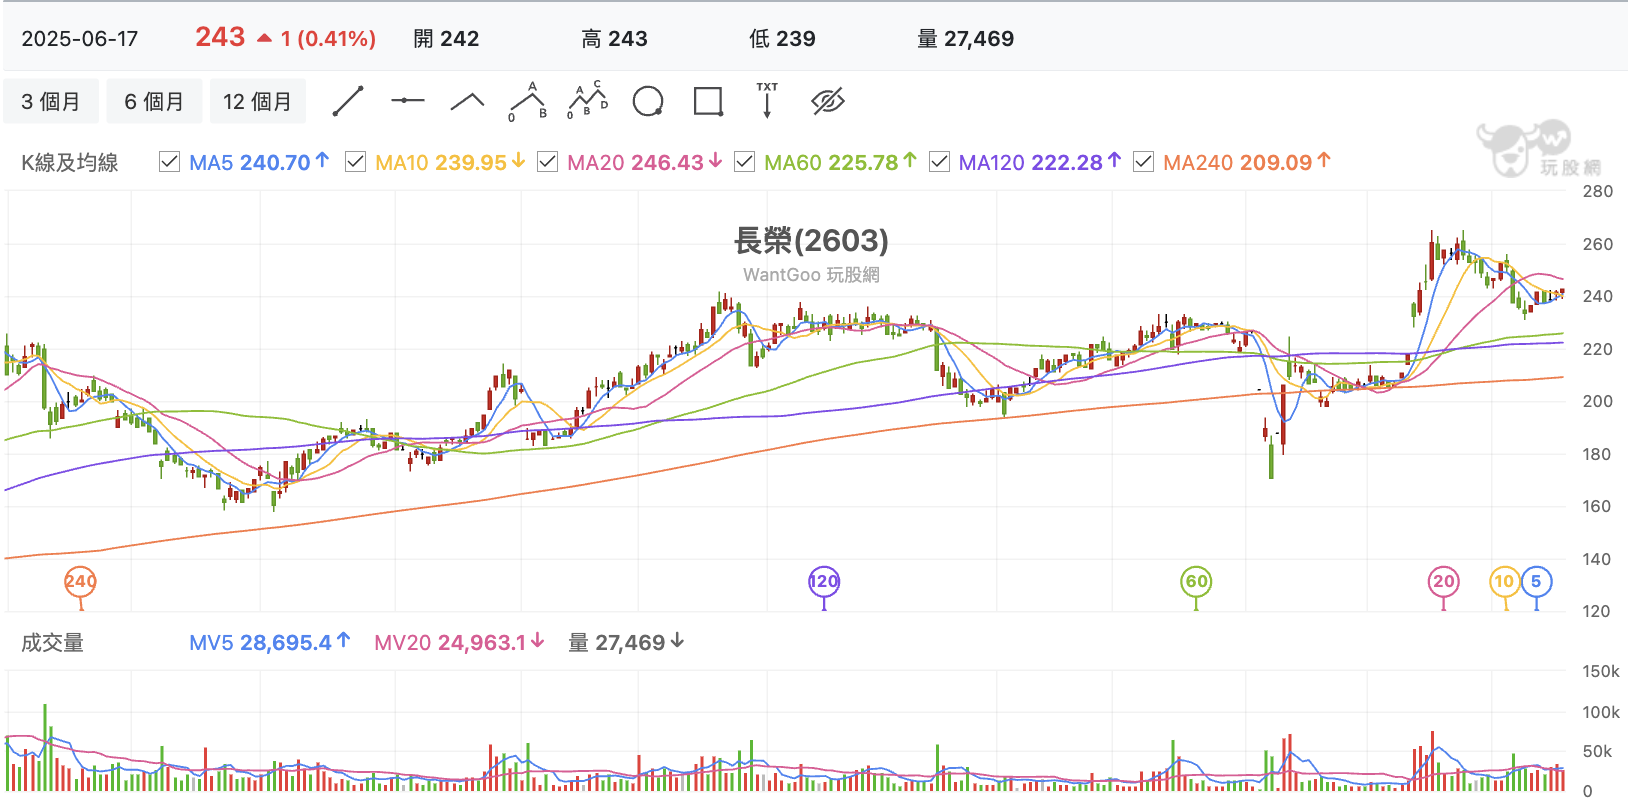Click the orange 240 marker on the chart
Viewport: 1628px width, 804px height.
81,581
